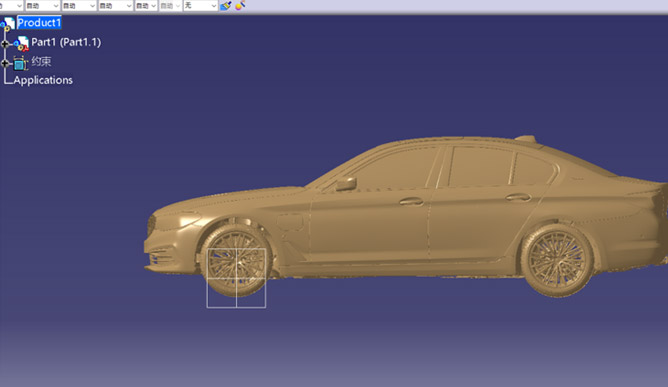Viewport: 668px width, 387px height.
Task: Click the white manipulator box on front wheel
Action: coord(236,278)
